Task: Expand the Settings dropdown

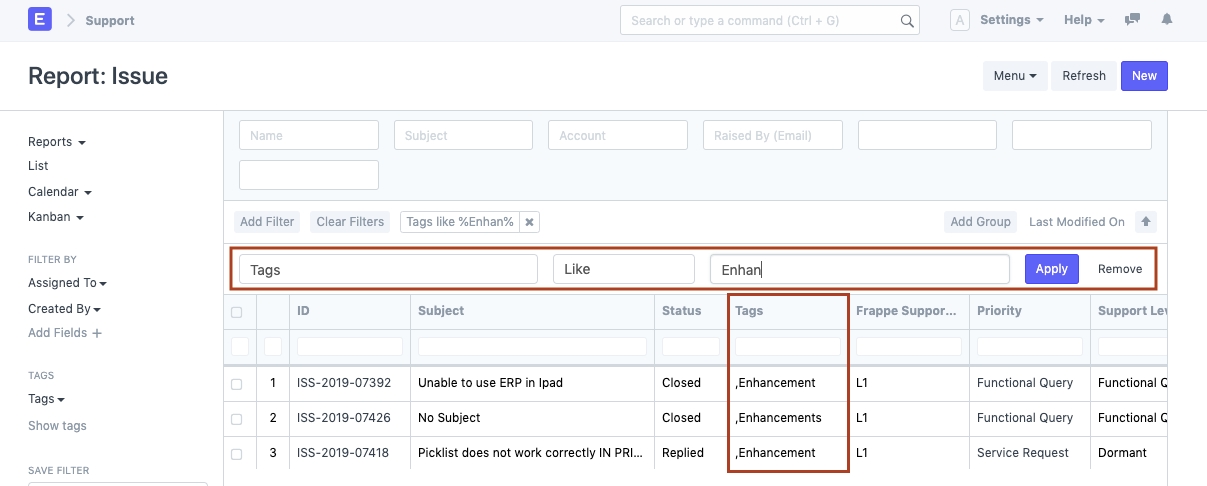Action: coord(1011,20)
